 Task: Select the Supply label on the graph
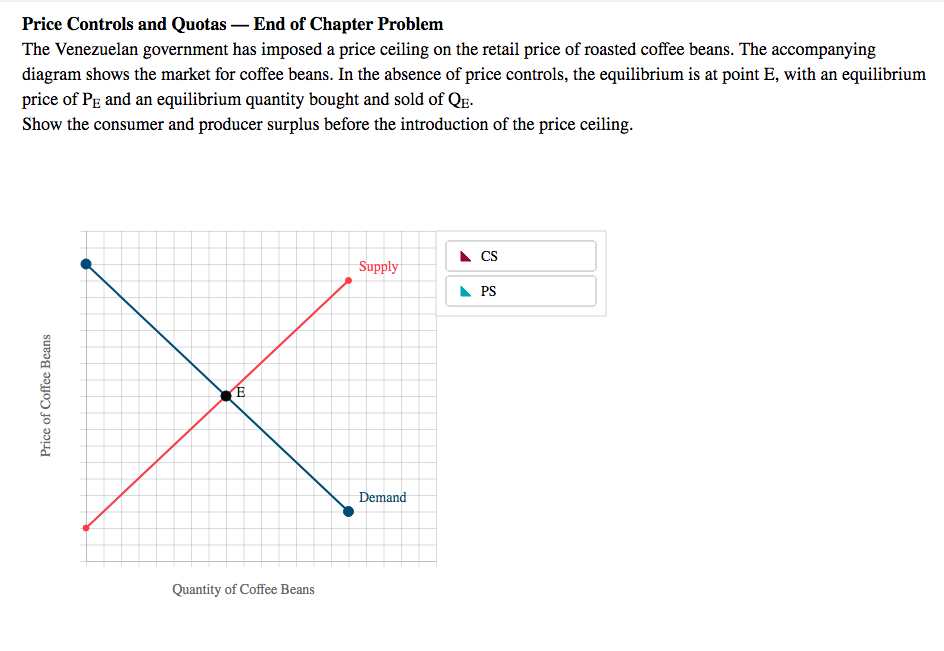379,266
